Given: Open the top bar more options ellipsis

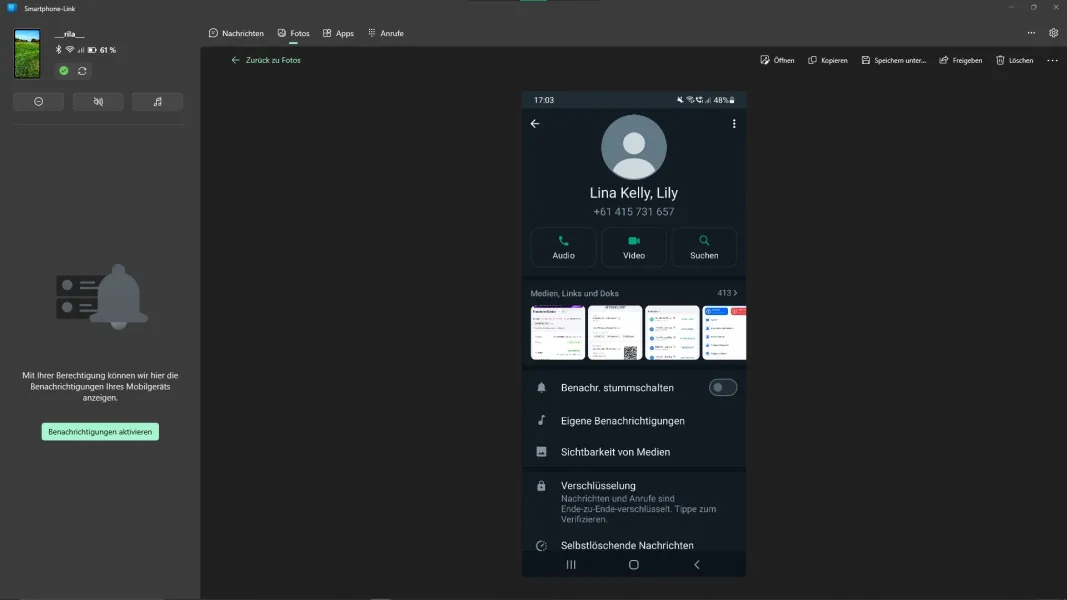Looking at the screenshot, I should tap(1031, 33).
